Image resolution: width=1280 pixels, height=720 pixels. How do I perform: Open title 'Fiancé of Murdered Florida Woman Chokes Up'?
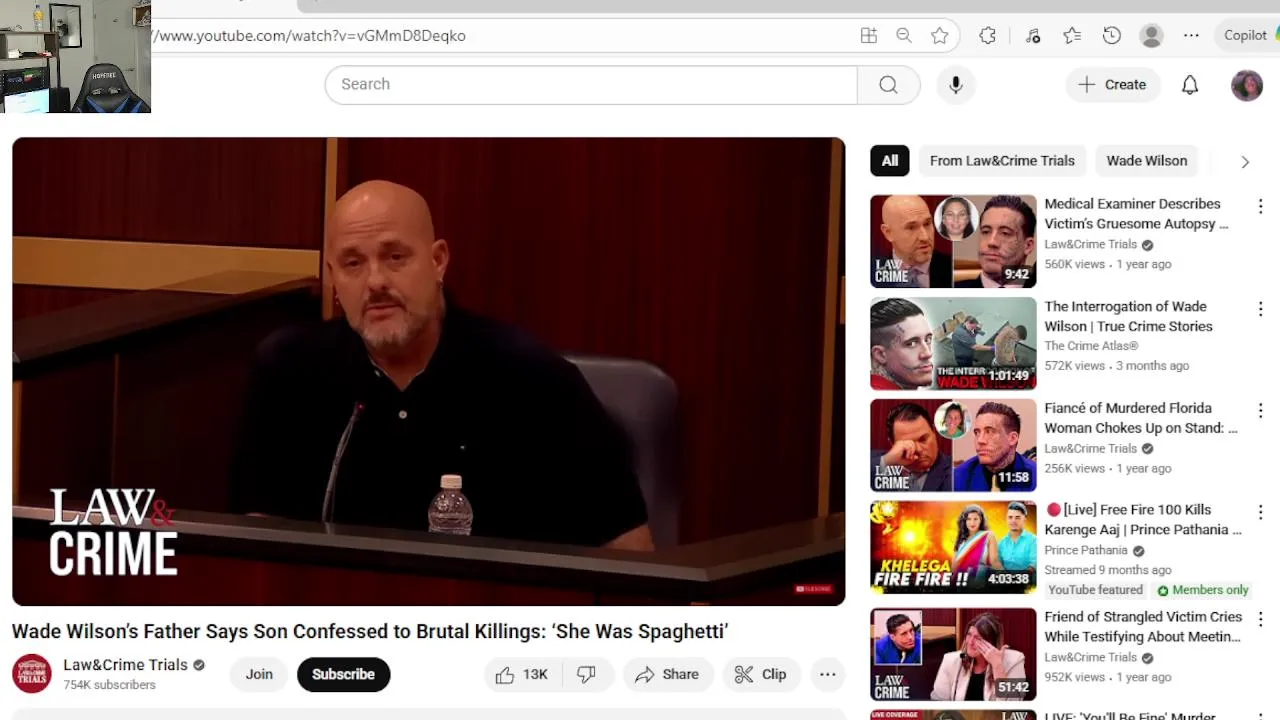pyautogui.click(x=1141, y=418)
